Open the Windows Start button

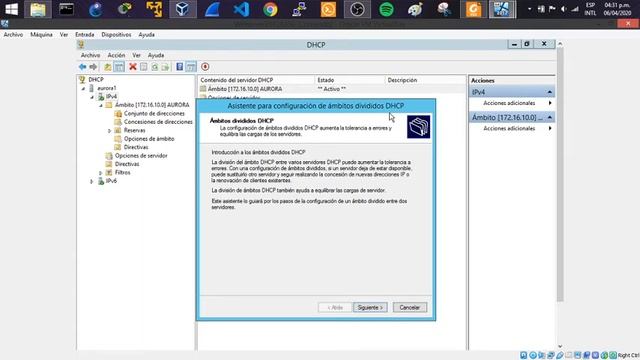(x=11, y=9)
